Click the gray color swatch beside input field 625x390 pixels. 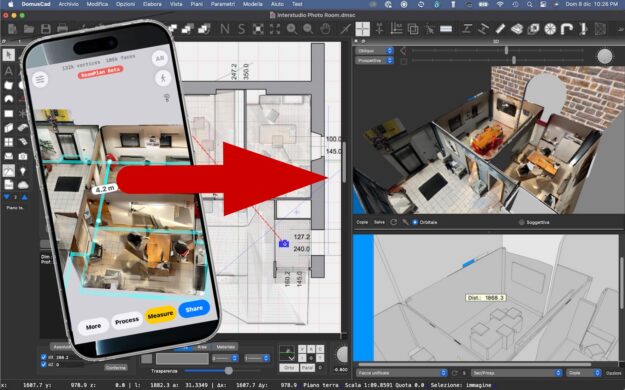[x=147, y=359]
